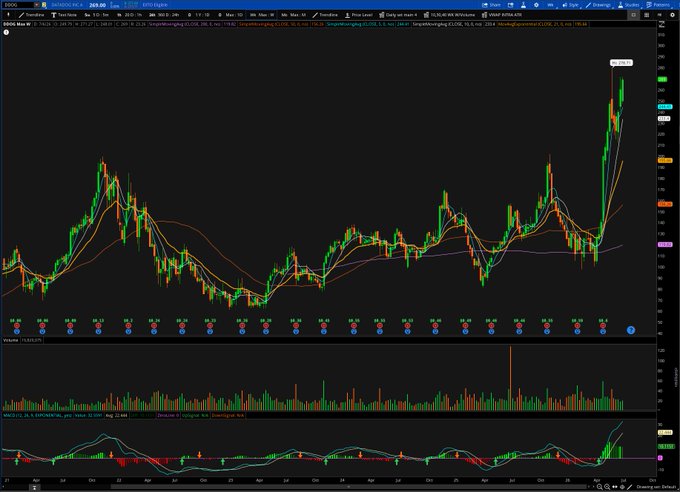The height and width of the screenshot is (492, 680).
Task: Click the yellow 195.84 price axis bubble
Action: (665, 161)
